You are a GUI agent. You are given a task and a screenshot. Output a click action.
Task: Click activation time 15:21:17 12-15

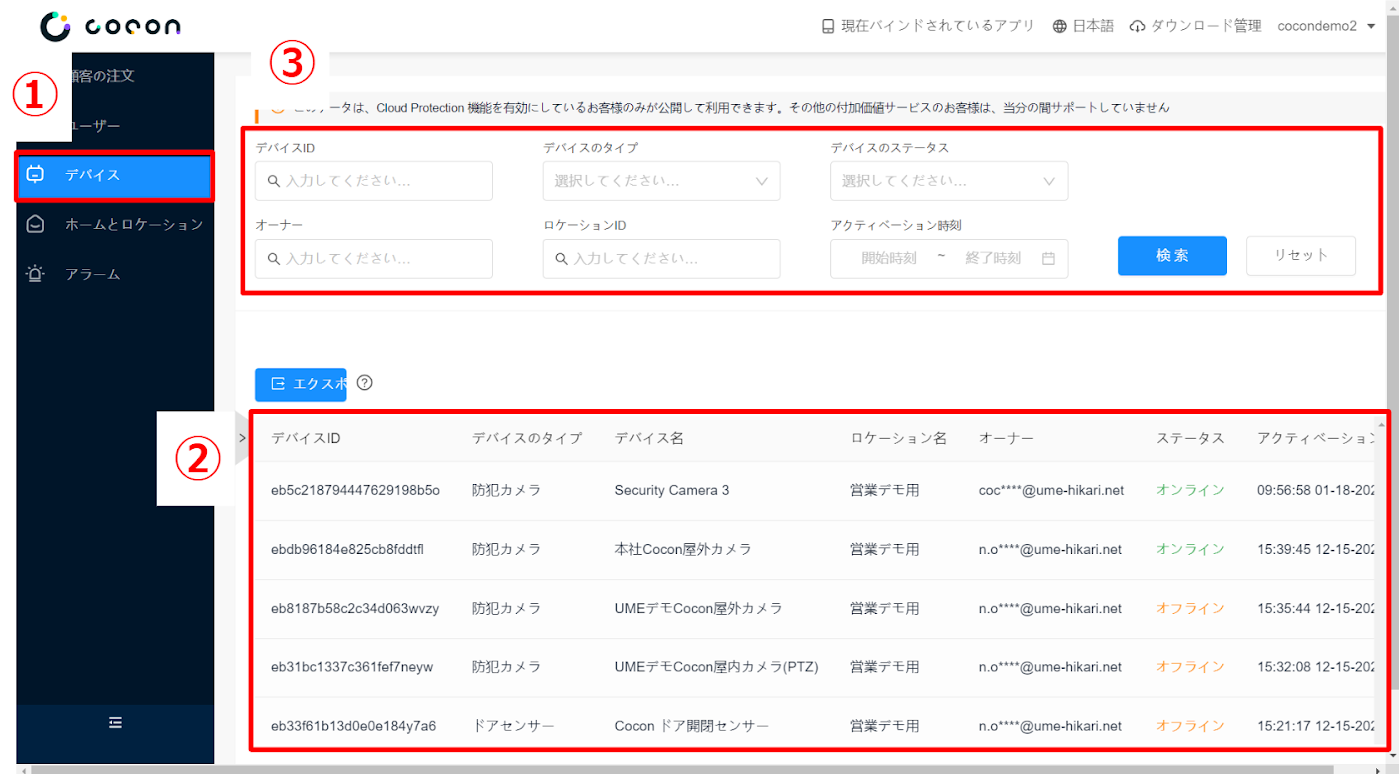1318,726
